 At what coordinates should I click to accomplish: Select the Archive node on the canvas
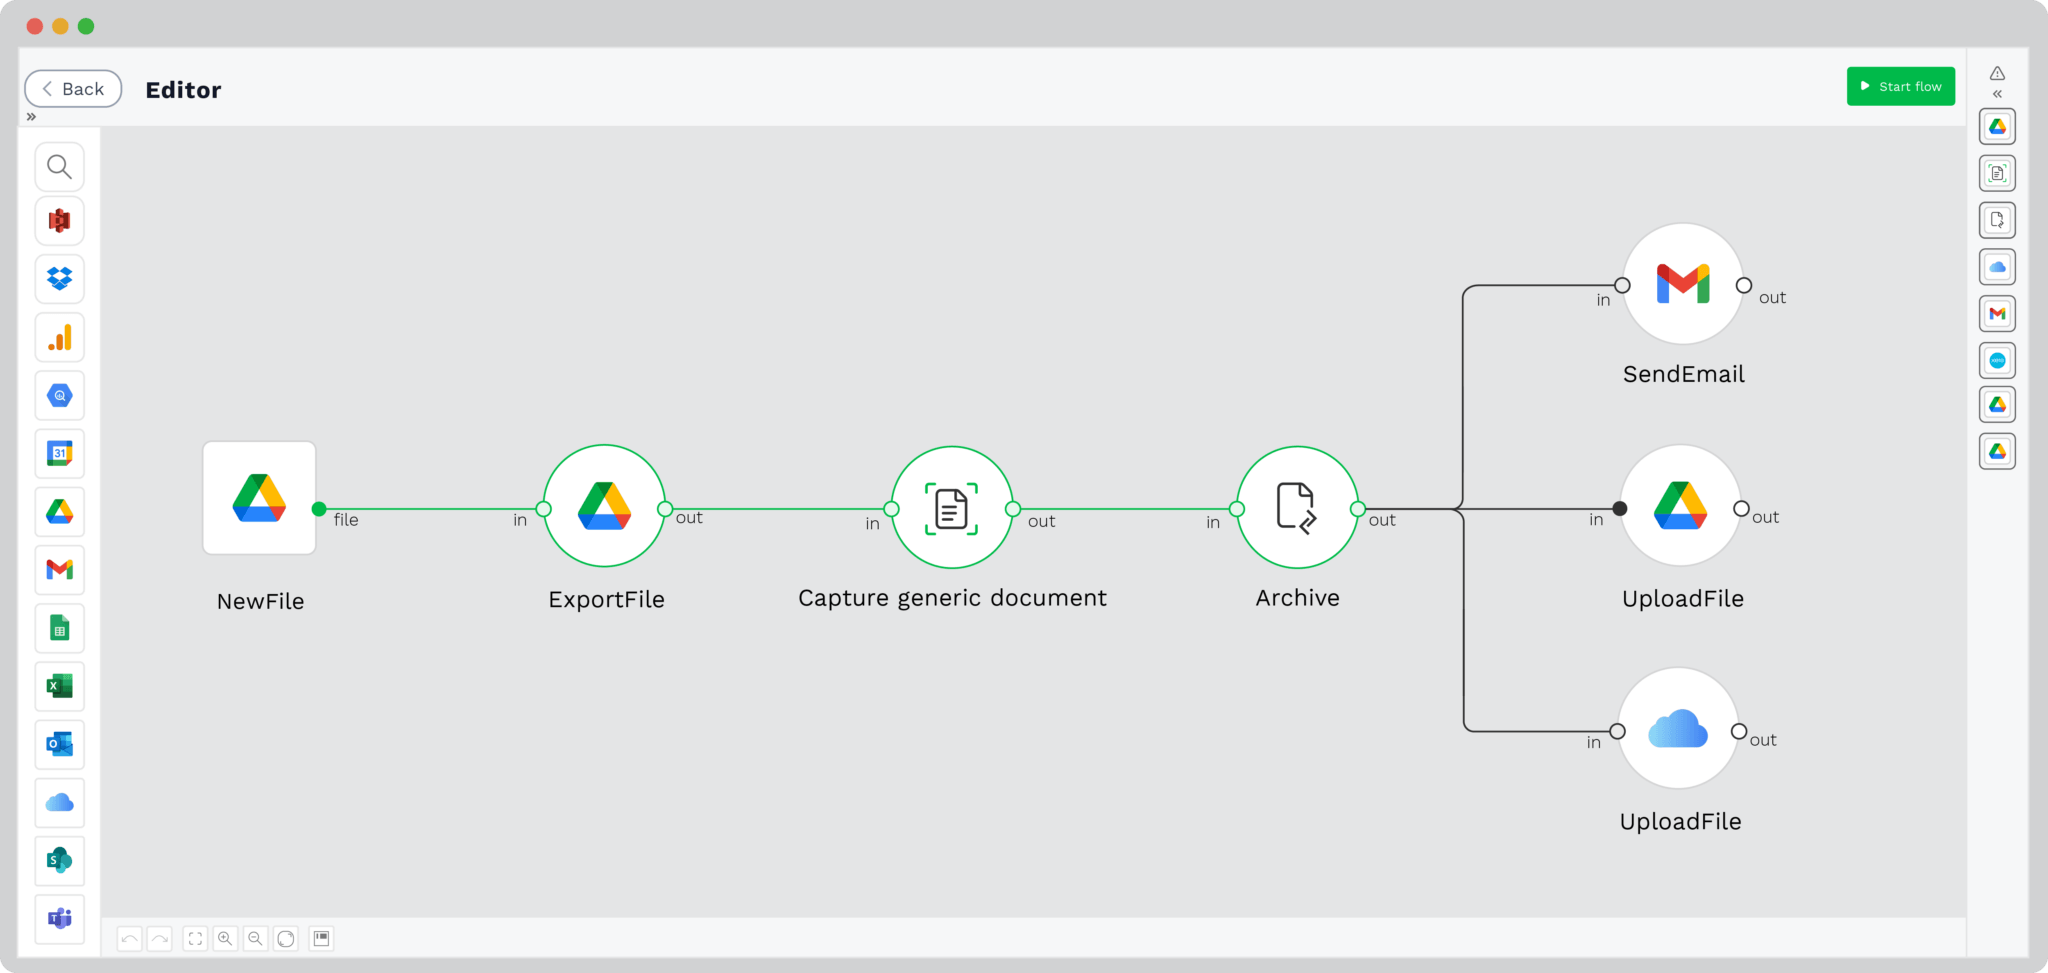tap(1297, 508)
